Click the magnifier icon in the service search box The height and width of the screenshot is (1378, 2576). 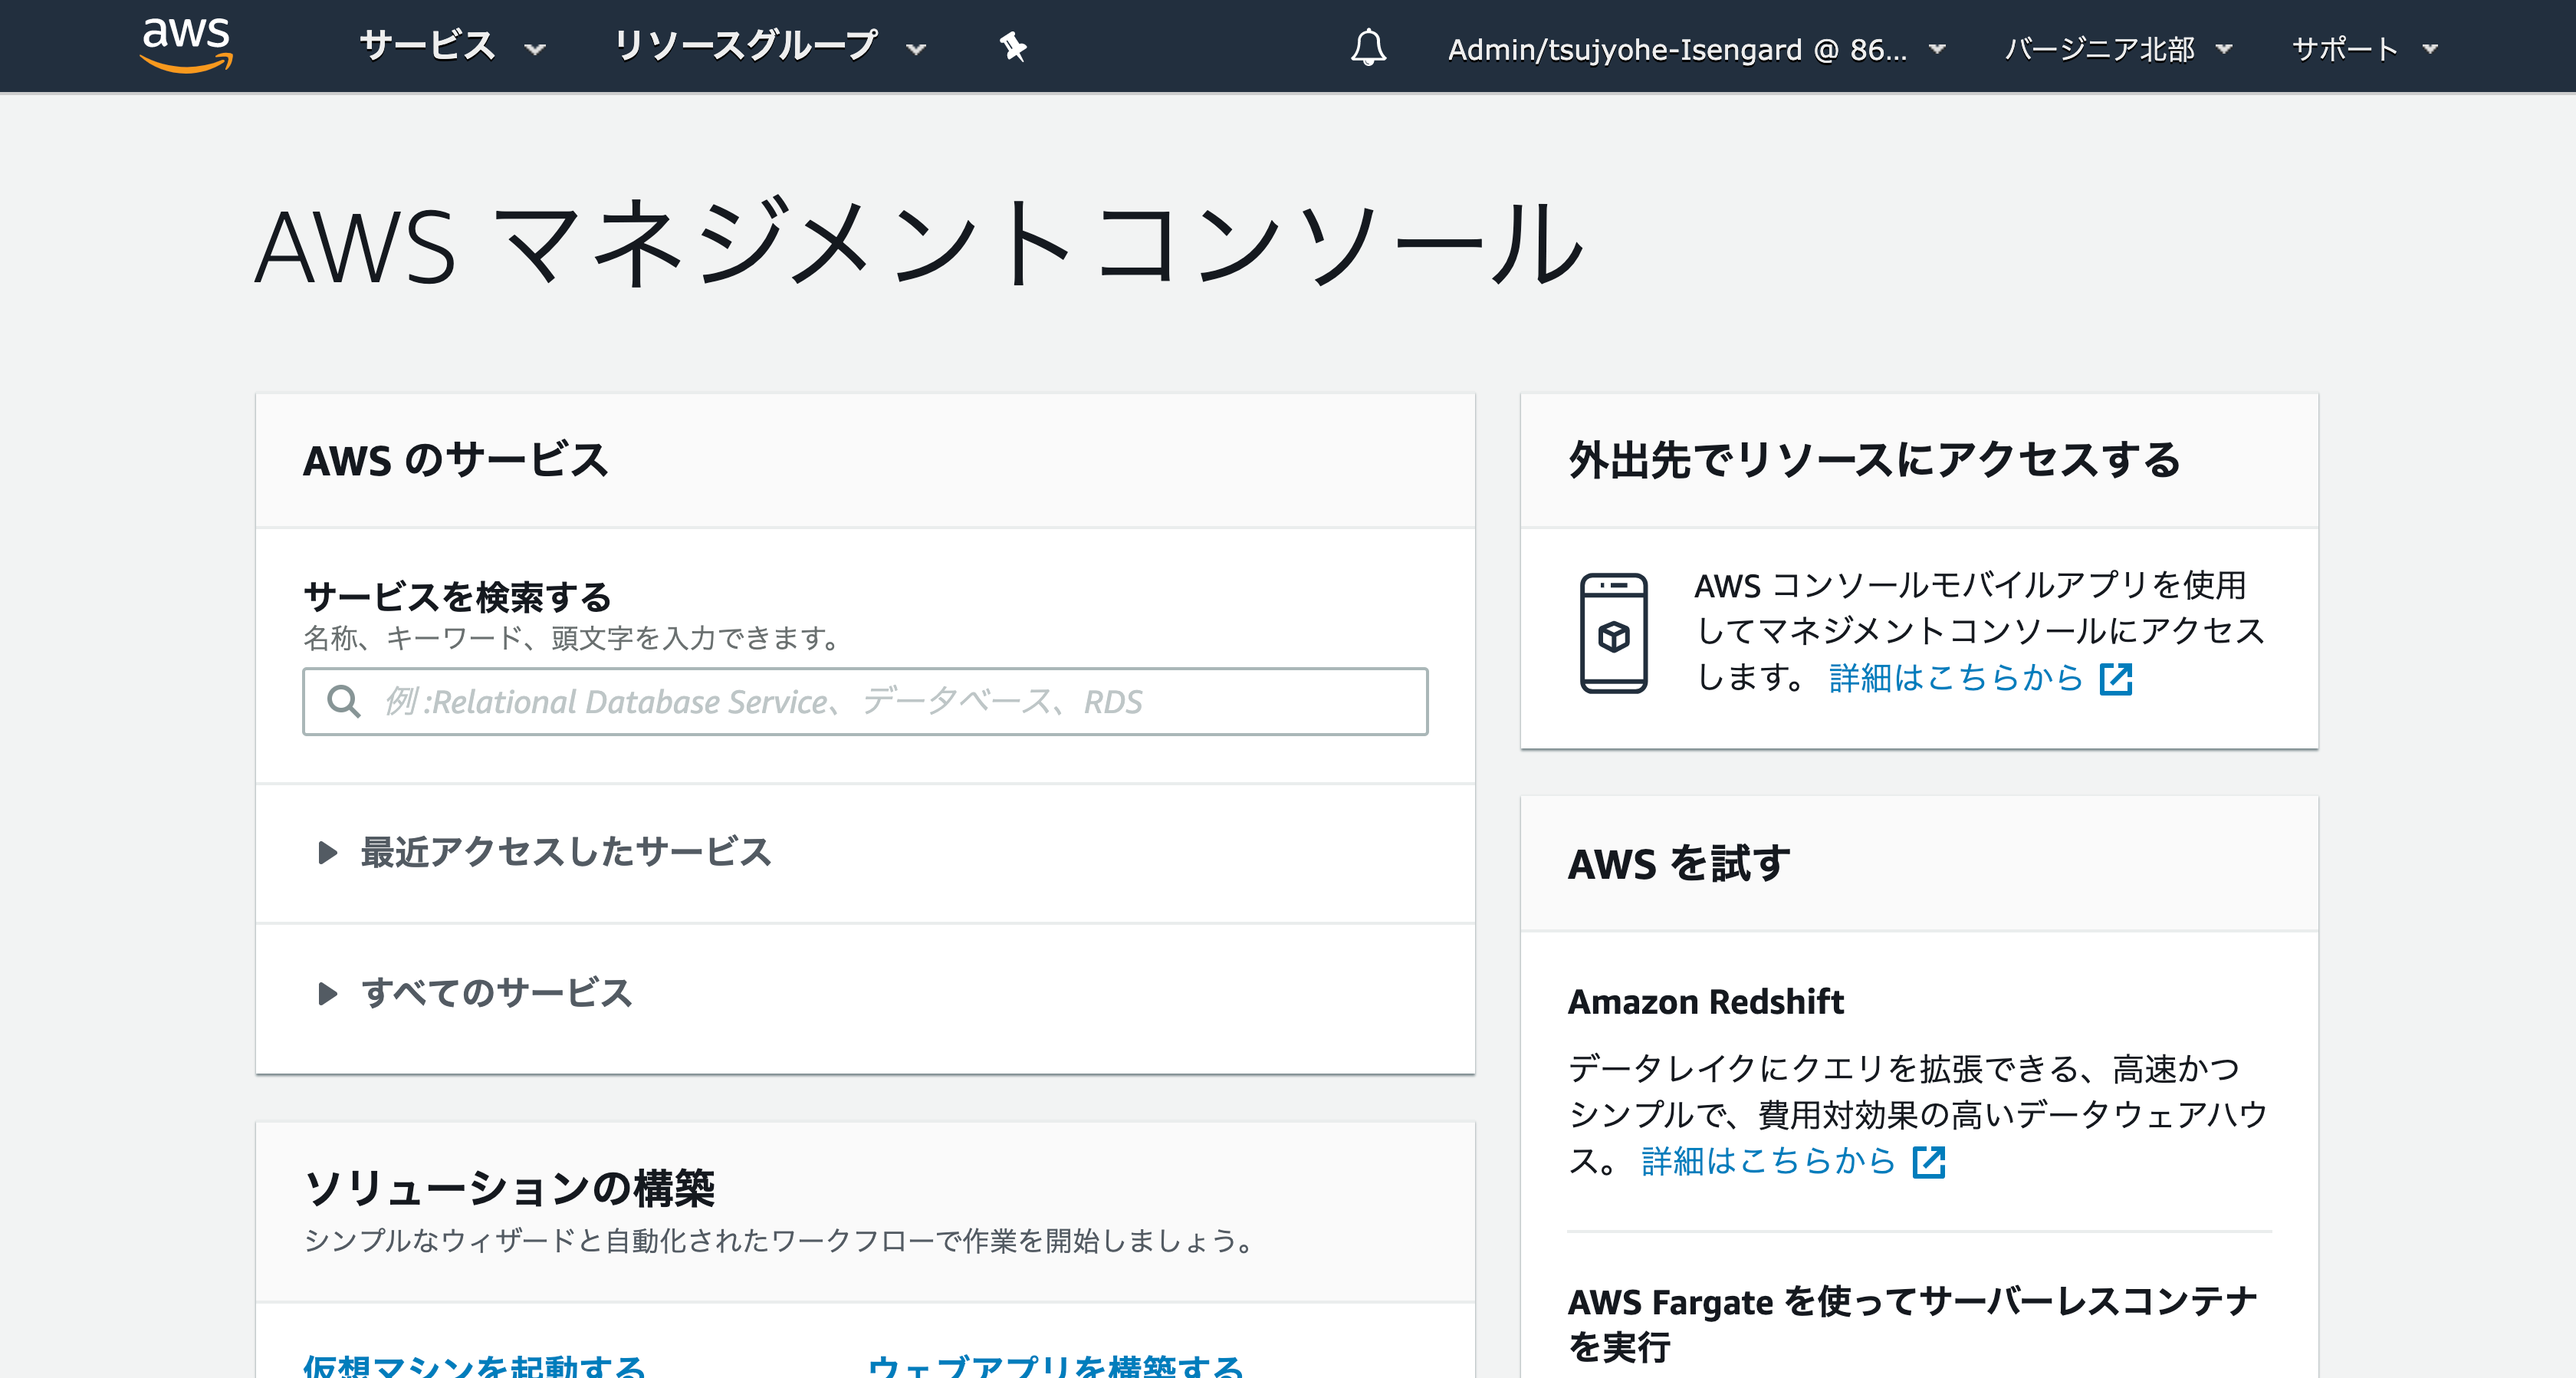coord(344,701)
